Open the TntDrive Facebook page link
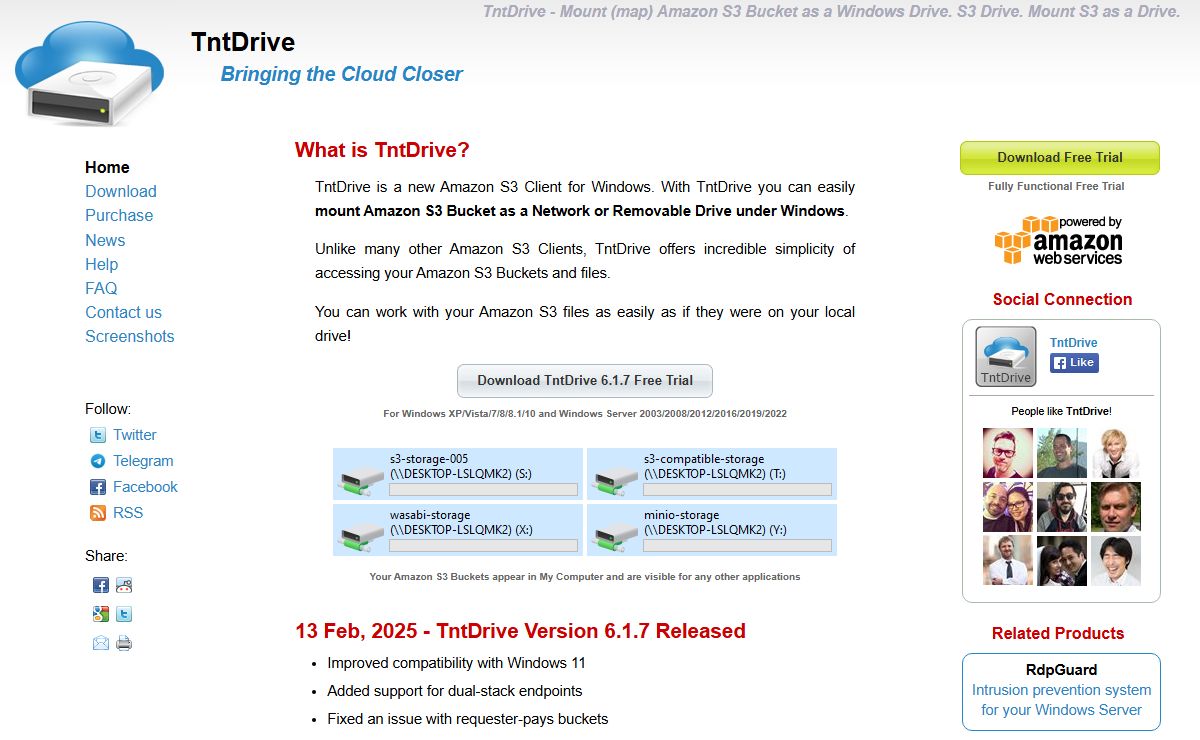 [1073, 342]
